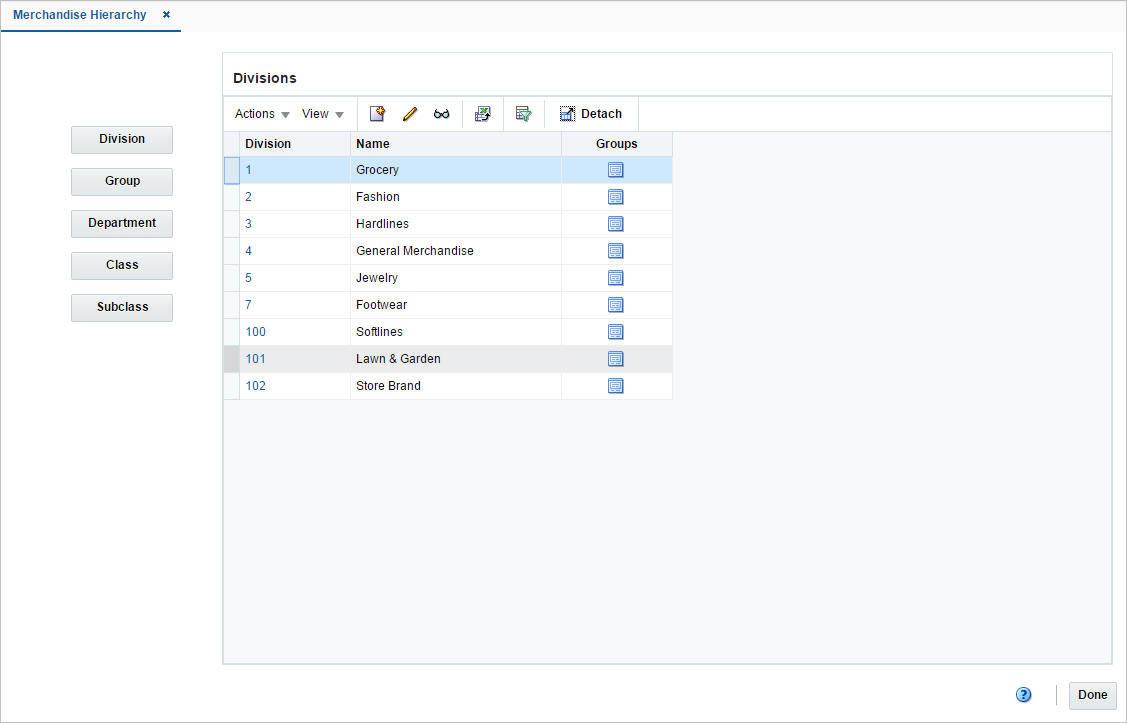Select the Softlines name cell
Viewport: 1127px width, 723px height.
click(456, 331)
